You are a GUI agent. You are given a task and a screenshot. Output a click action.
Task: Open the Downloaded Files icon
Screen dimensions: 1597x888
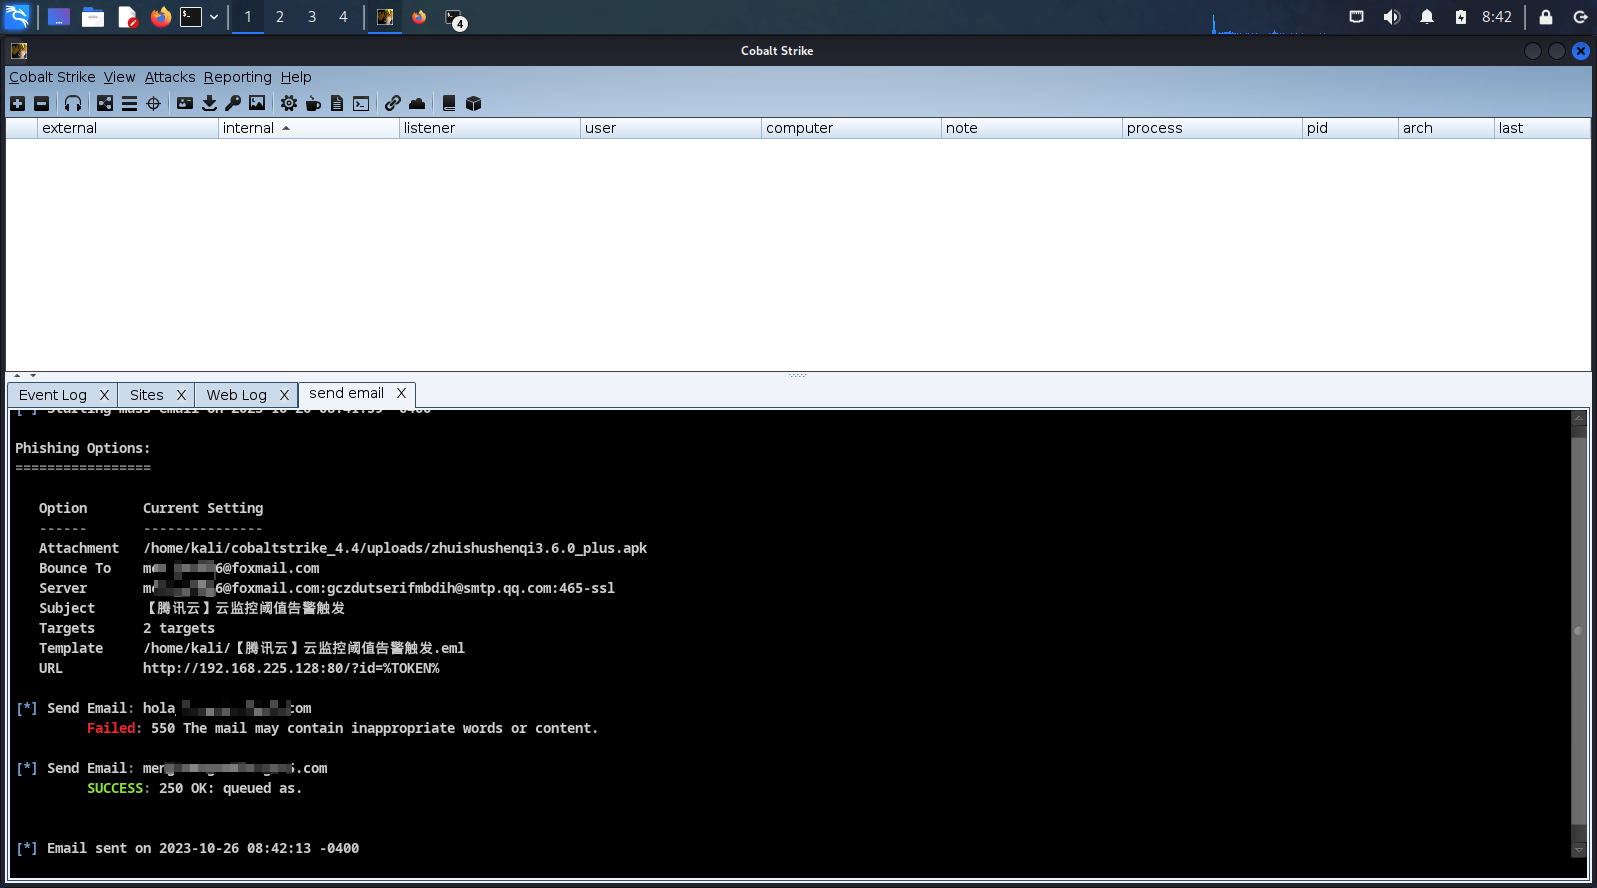point(209,103)
